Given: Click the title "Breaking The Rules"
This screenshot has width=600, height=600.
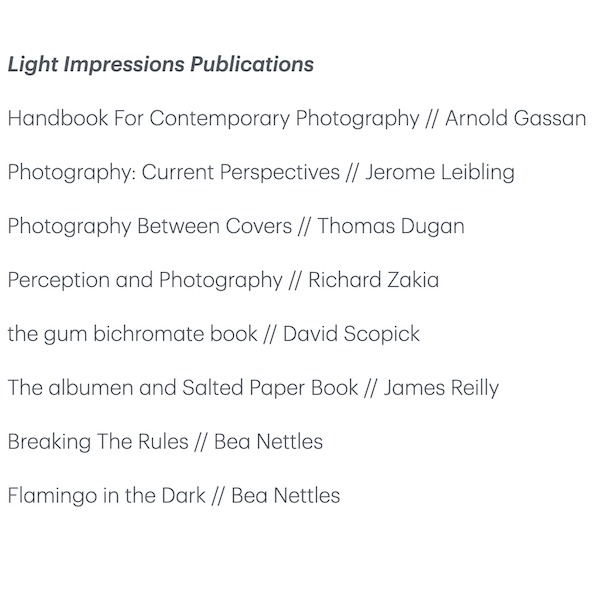Looking at the screenshot, I should [x=98, y=441].
